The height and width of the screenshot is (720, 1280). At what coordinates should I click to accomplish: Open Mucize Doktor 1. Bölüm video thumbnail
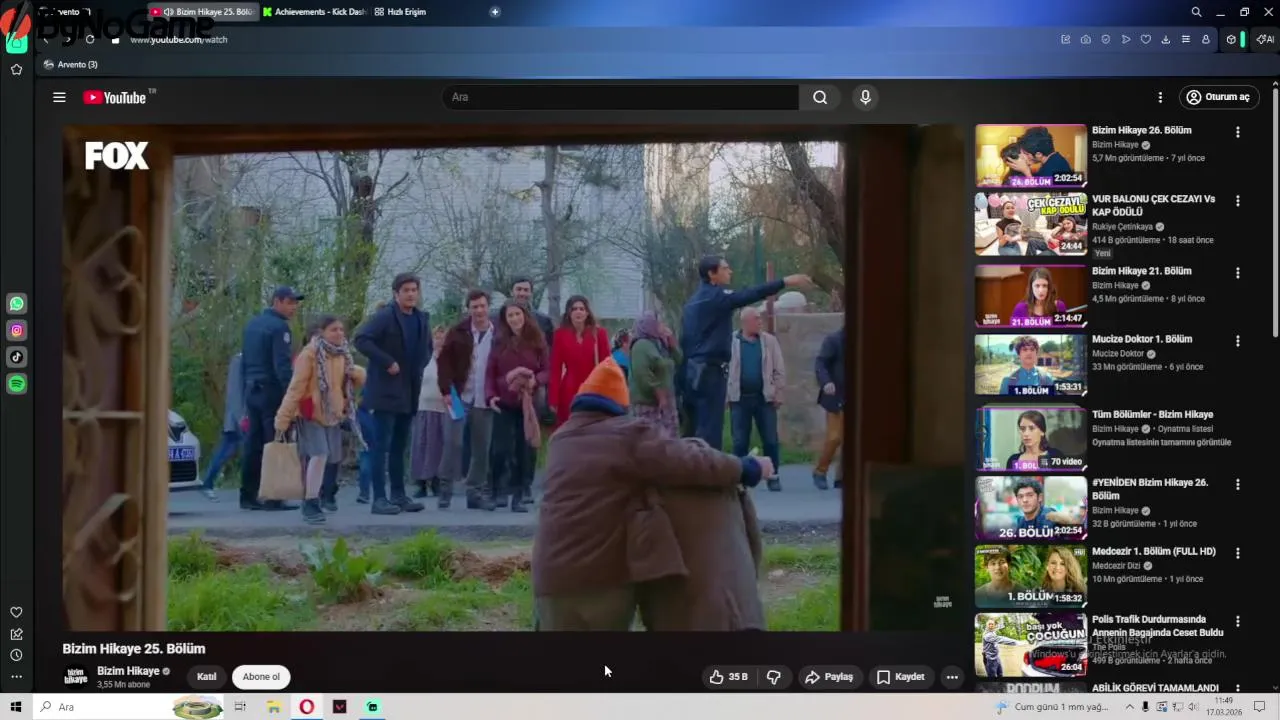coord(1031,364)
